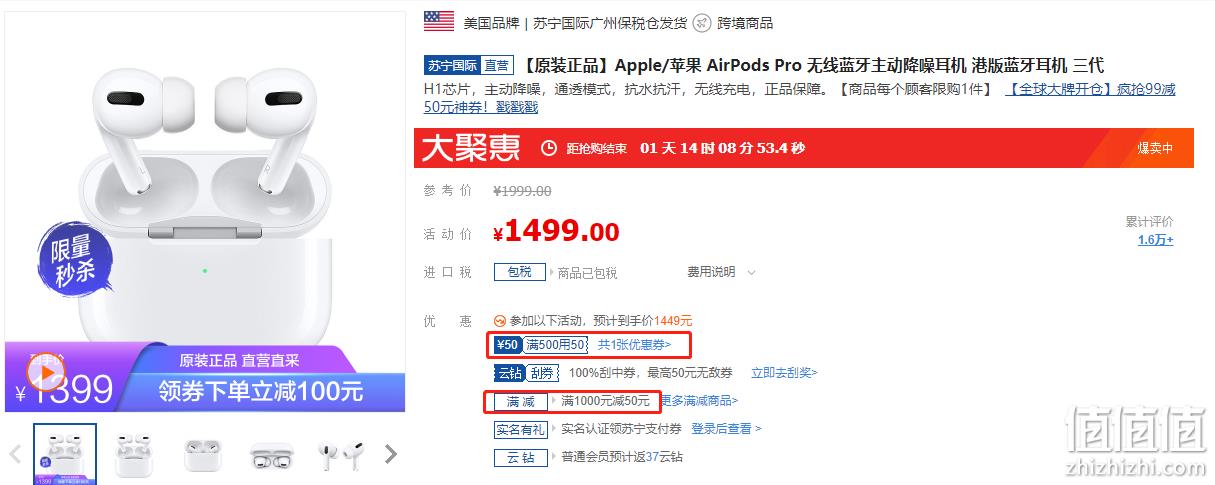Open 更多满减商品 link

click(699, 400)
